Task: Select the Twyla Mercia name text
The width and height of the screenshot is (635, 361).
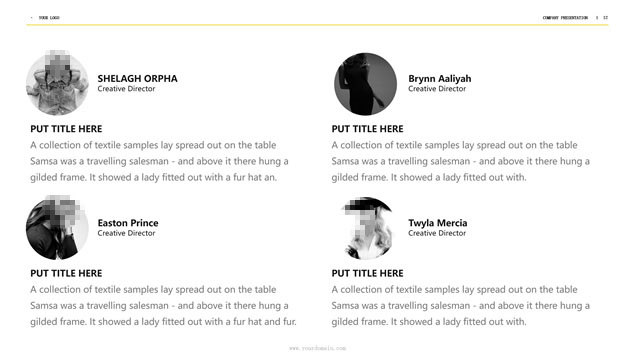Action: 437,223
